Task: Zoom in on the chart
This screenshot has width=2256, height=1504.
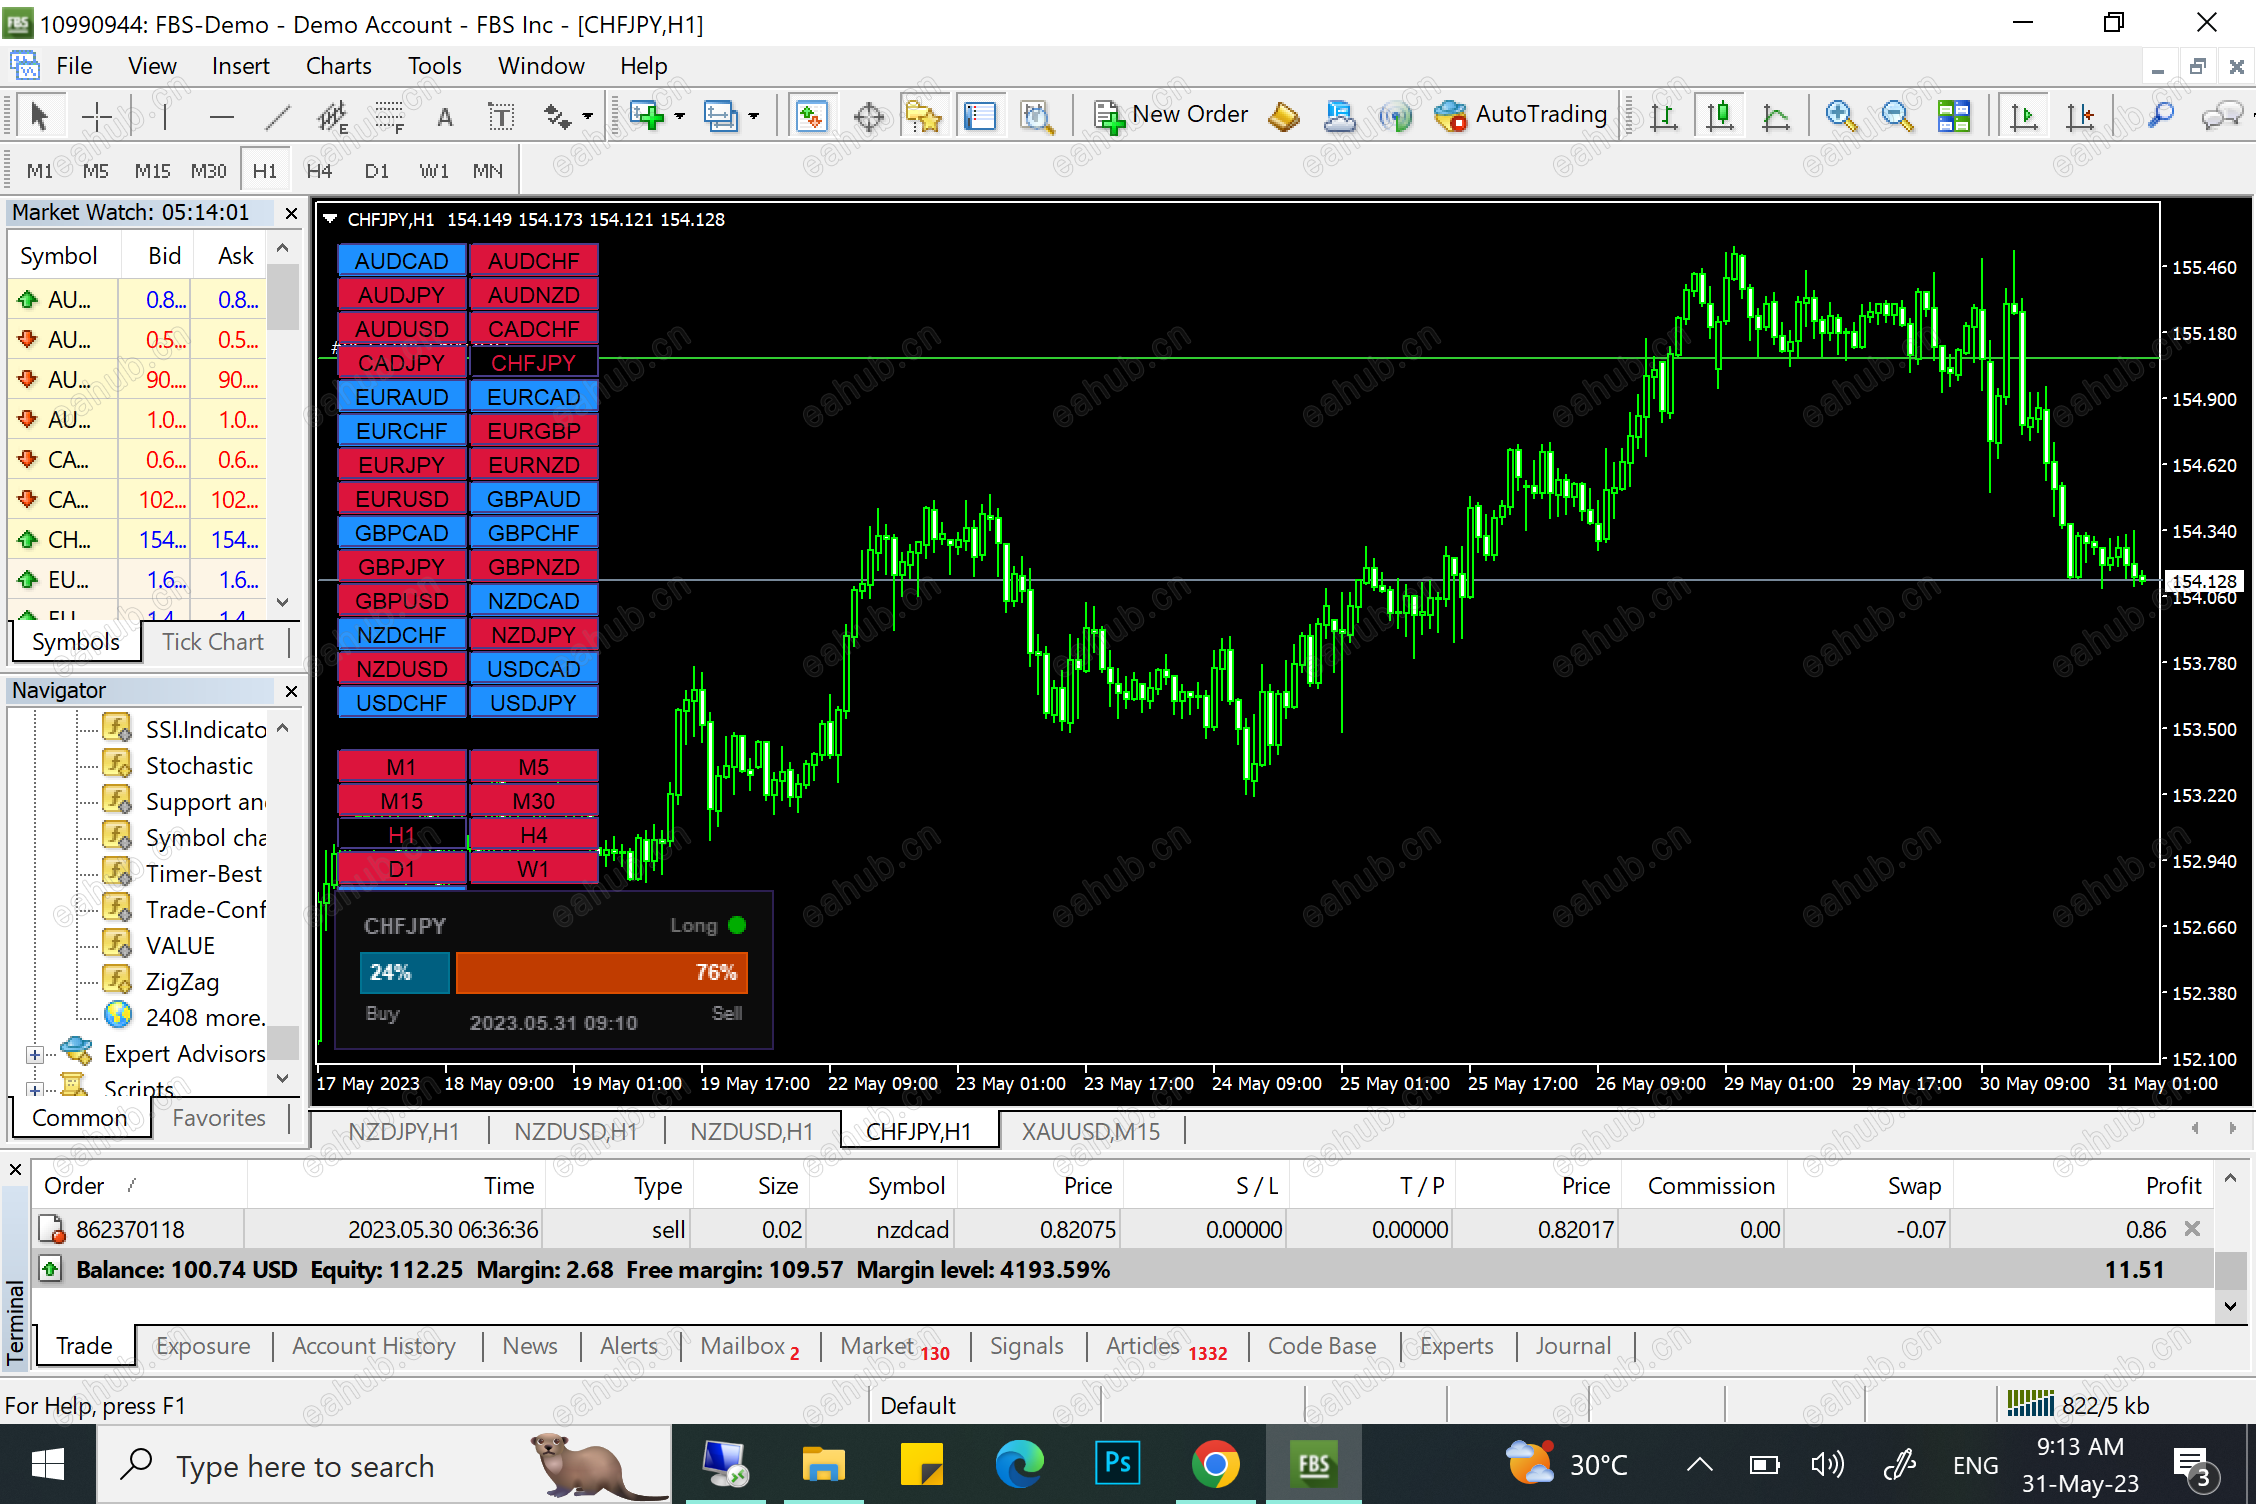Action: tap(1841, 115)
